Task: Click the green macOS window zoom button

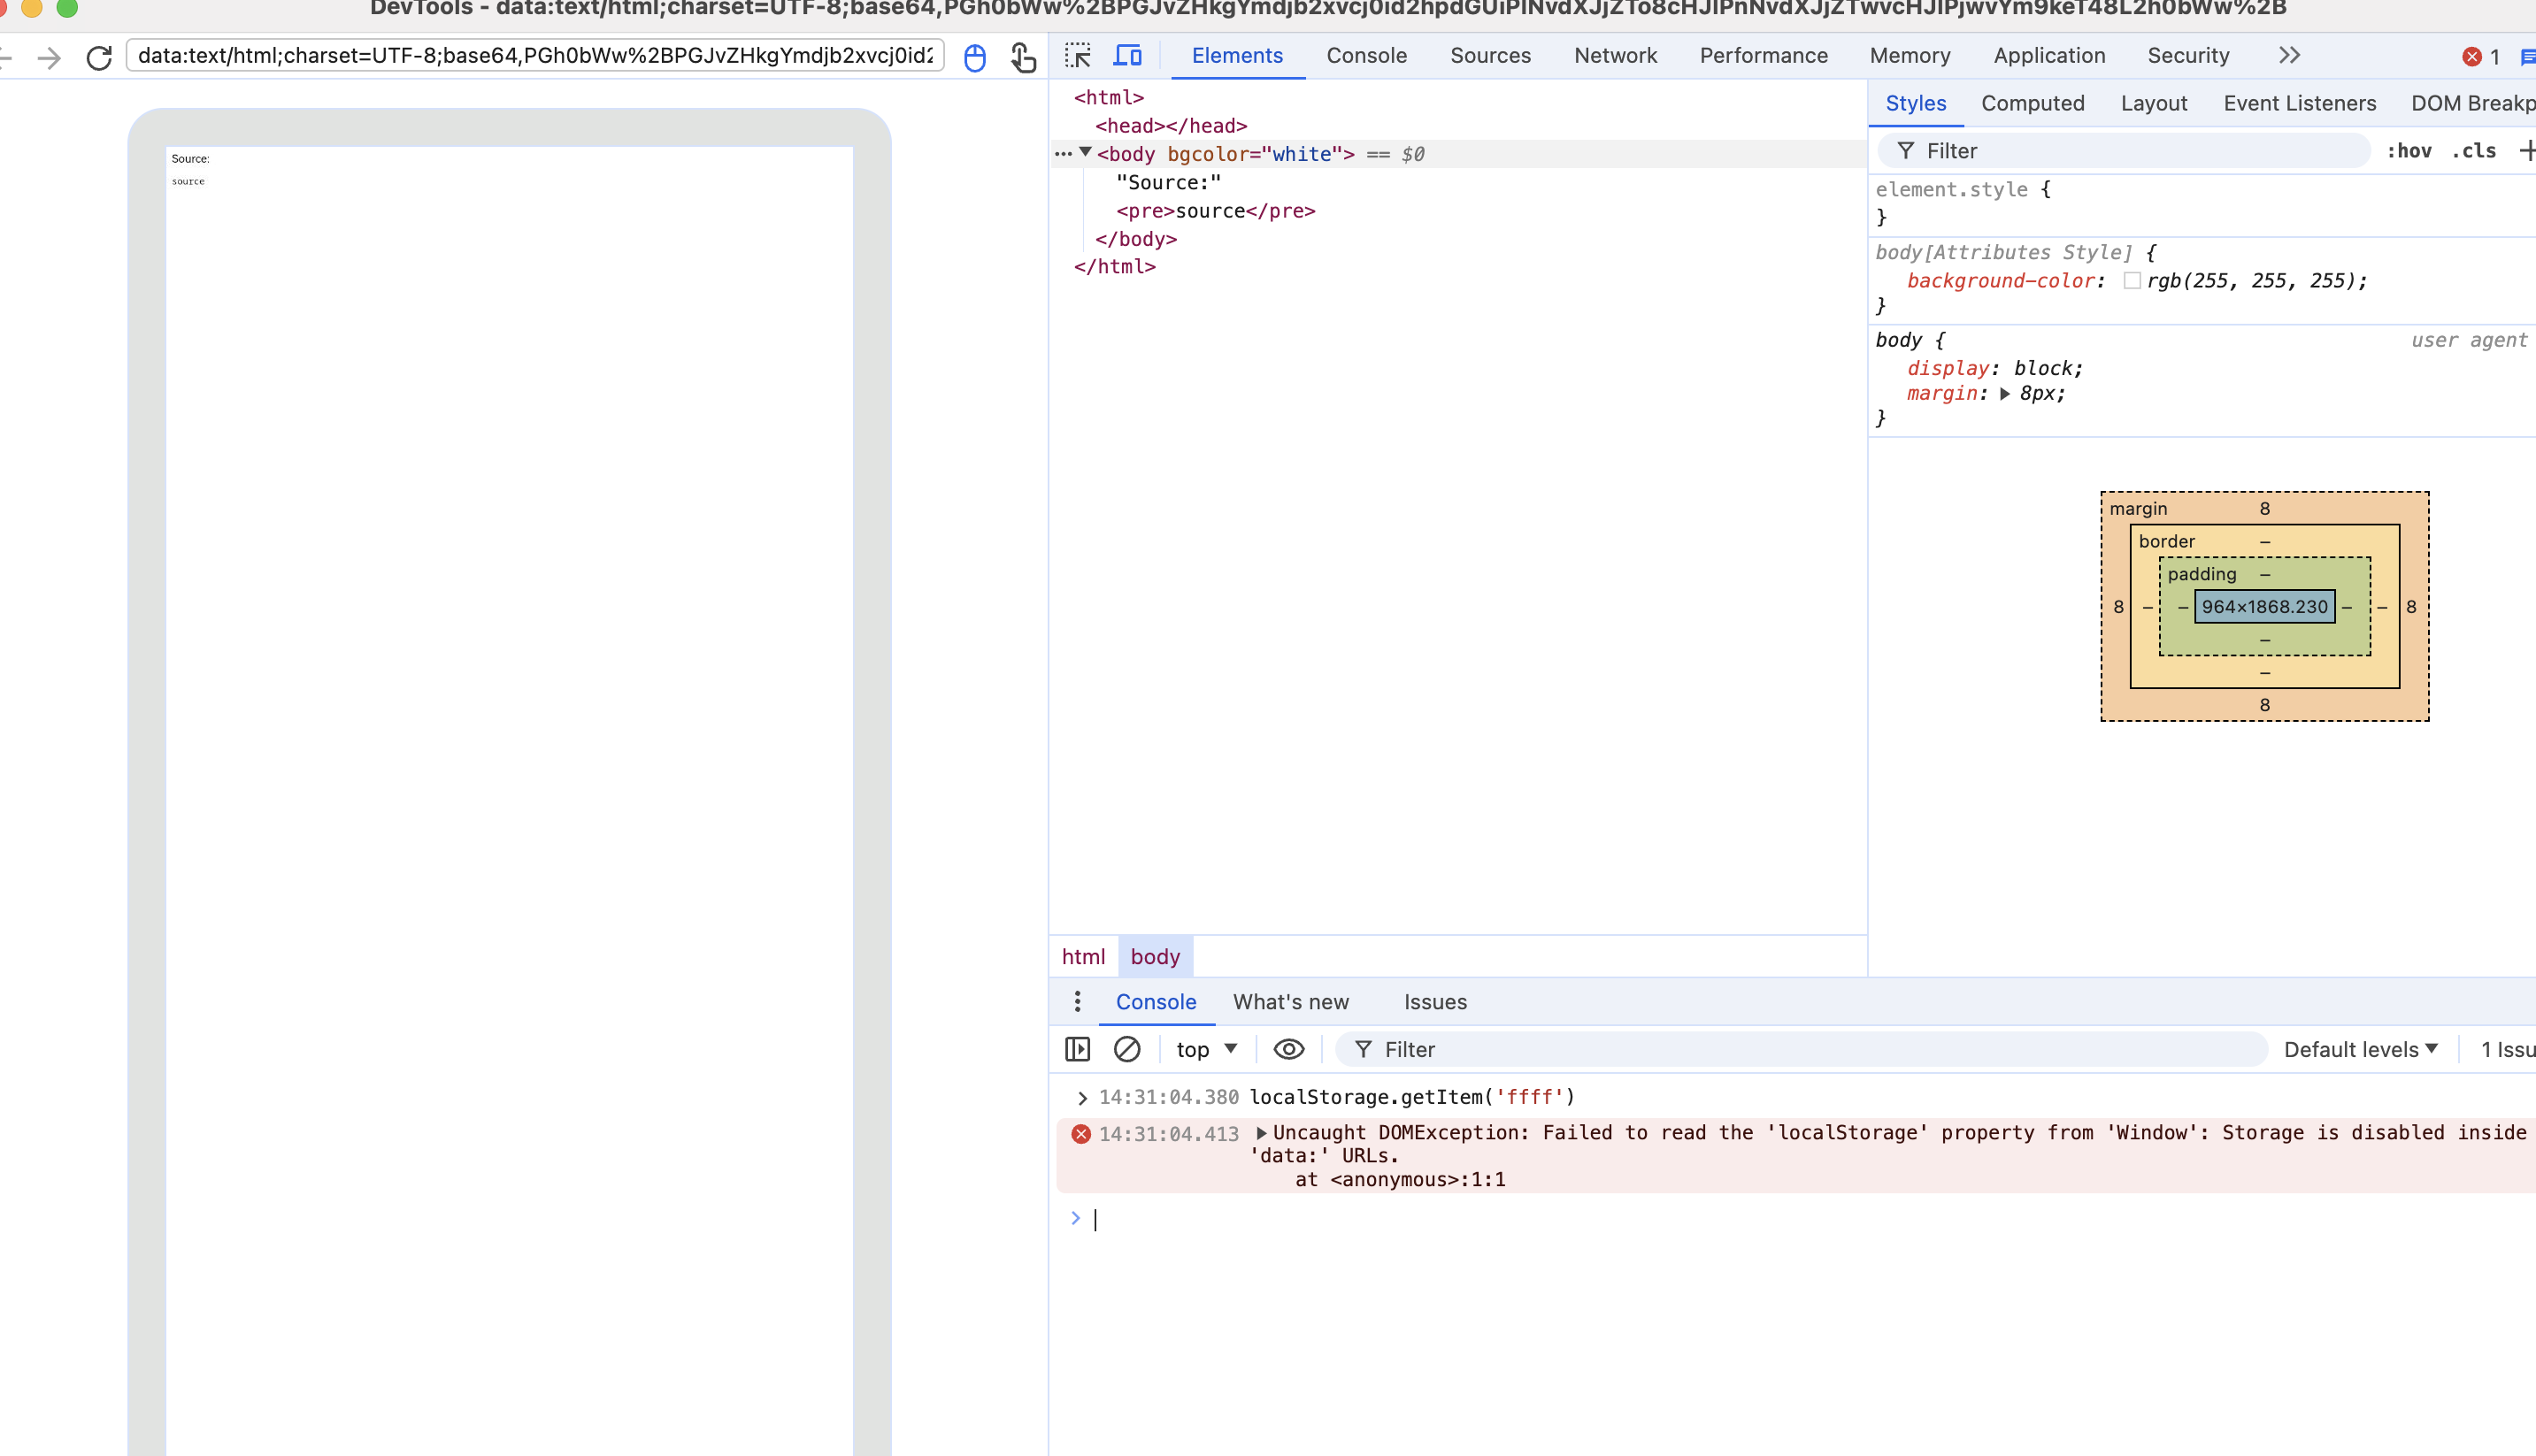Action: 67,8
